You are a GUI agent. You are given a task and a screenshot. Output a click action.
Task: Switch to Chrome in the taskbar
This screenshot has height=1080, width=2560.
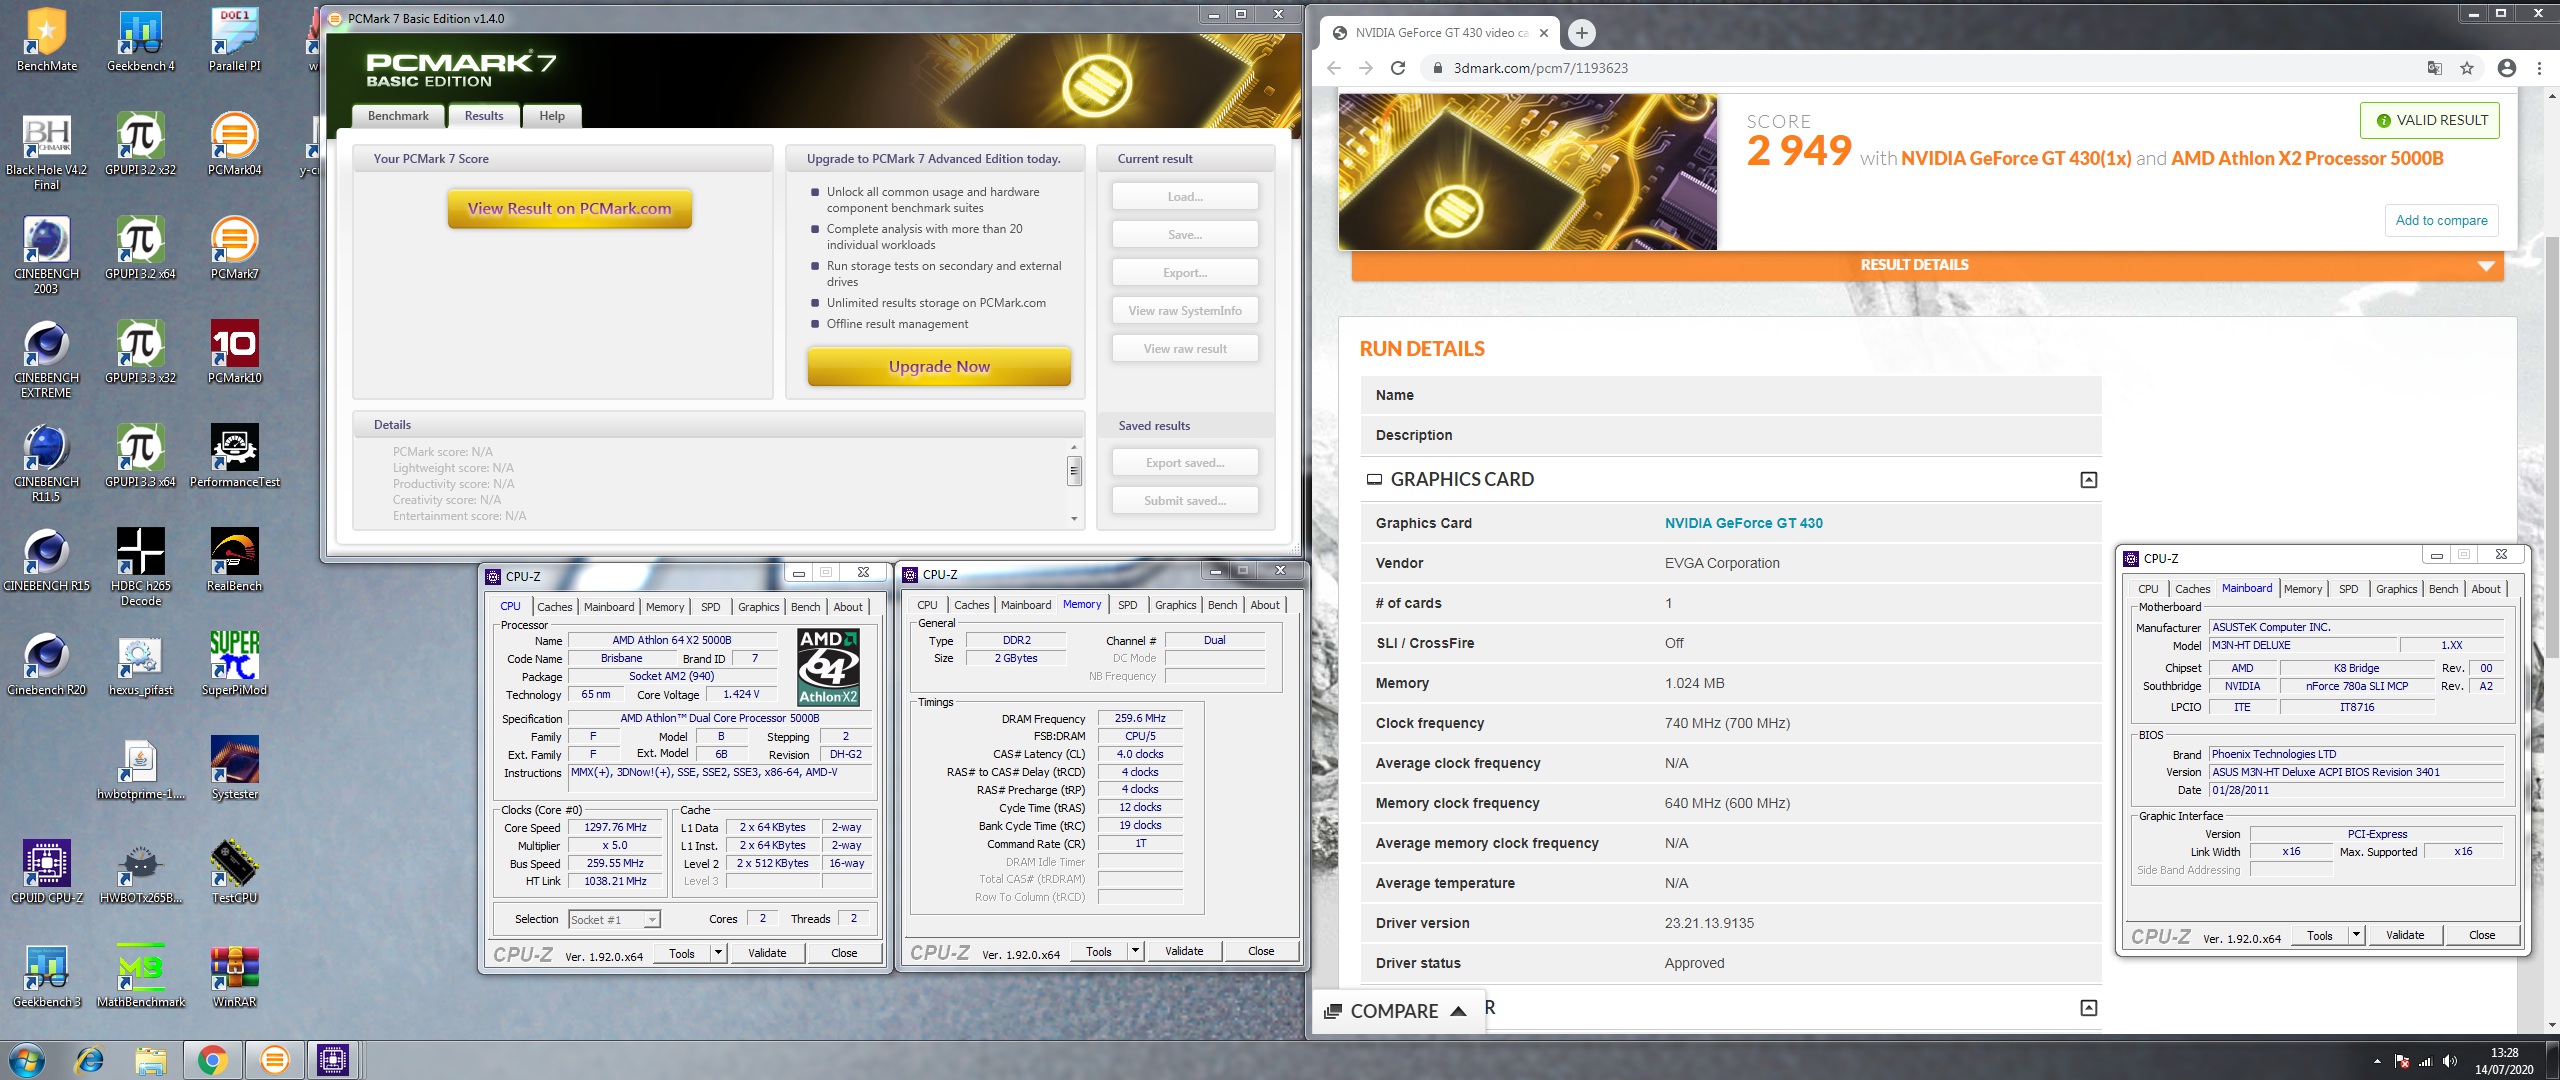click(212, 1059)
